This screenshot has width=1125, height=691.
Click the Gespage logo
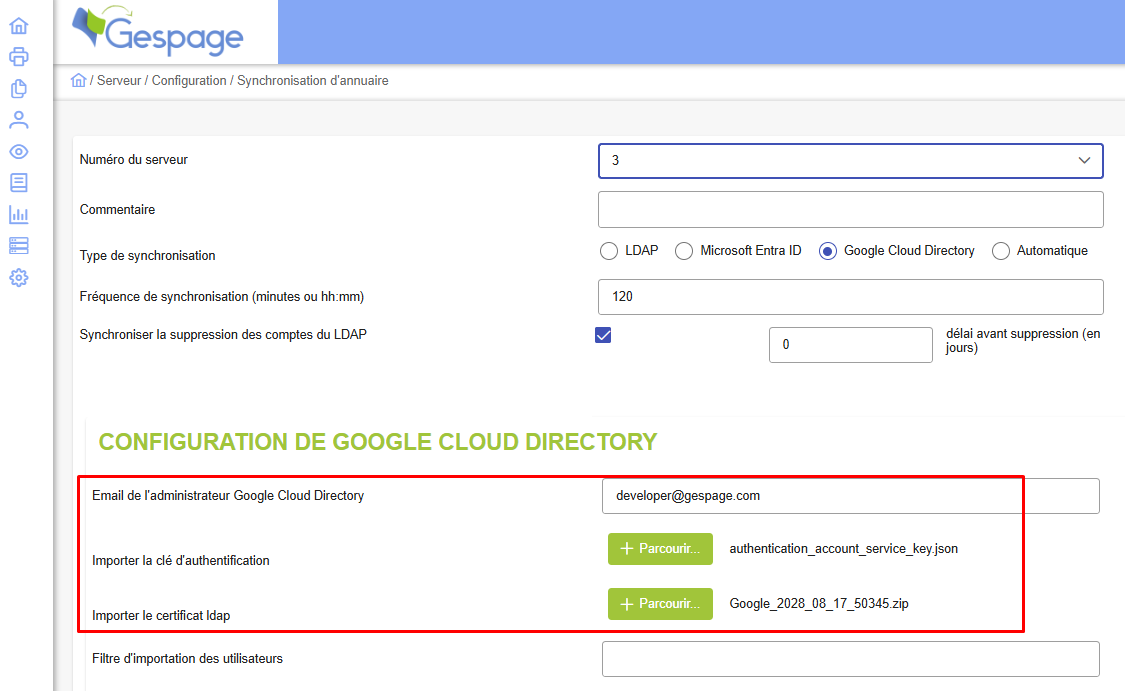click(158, 31)
